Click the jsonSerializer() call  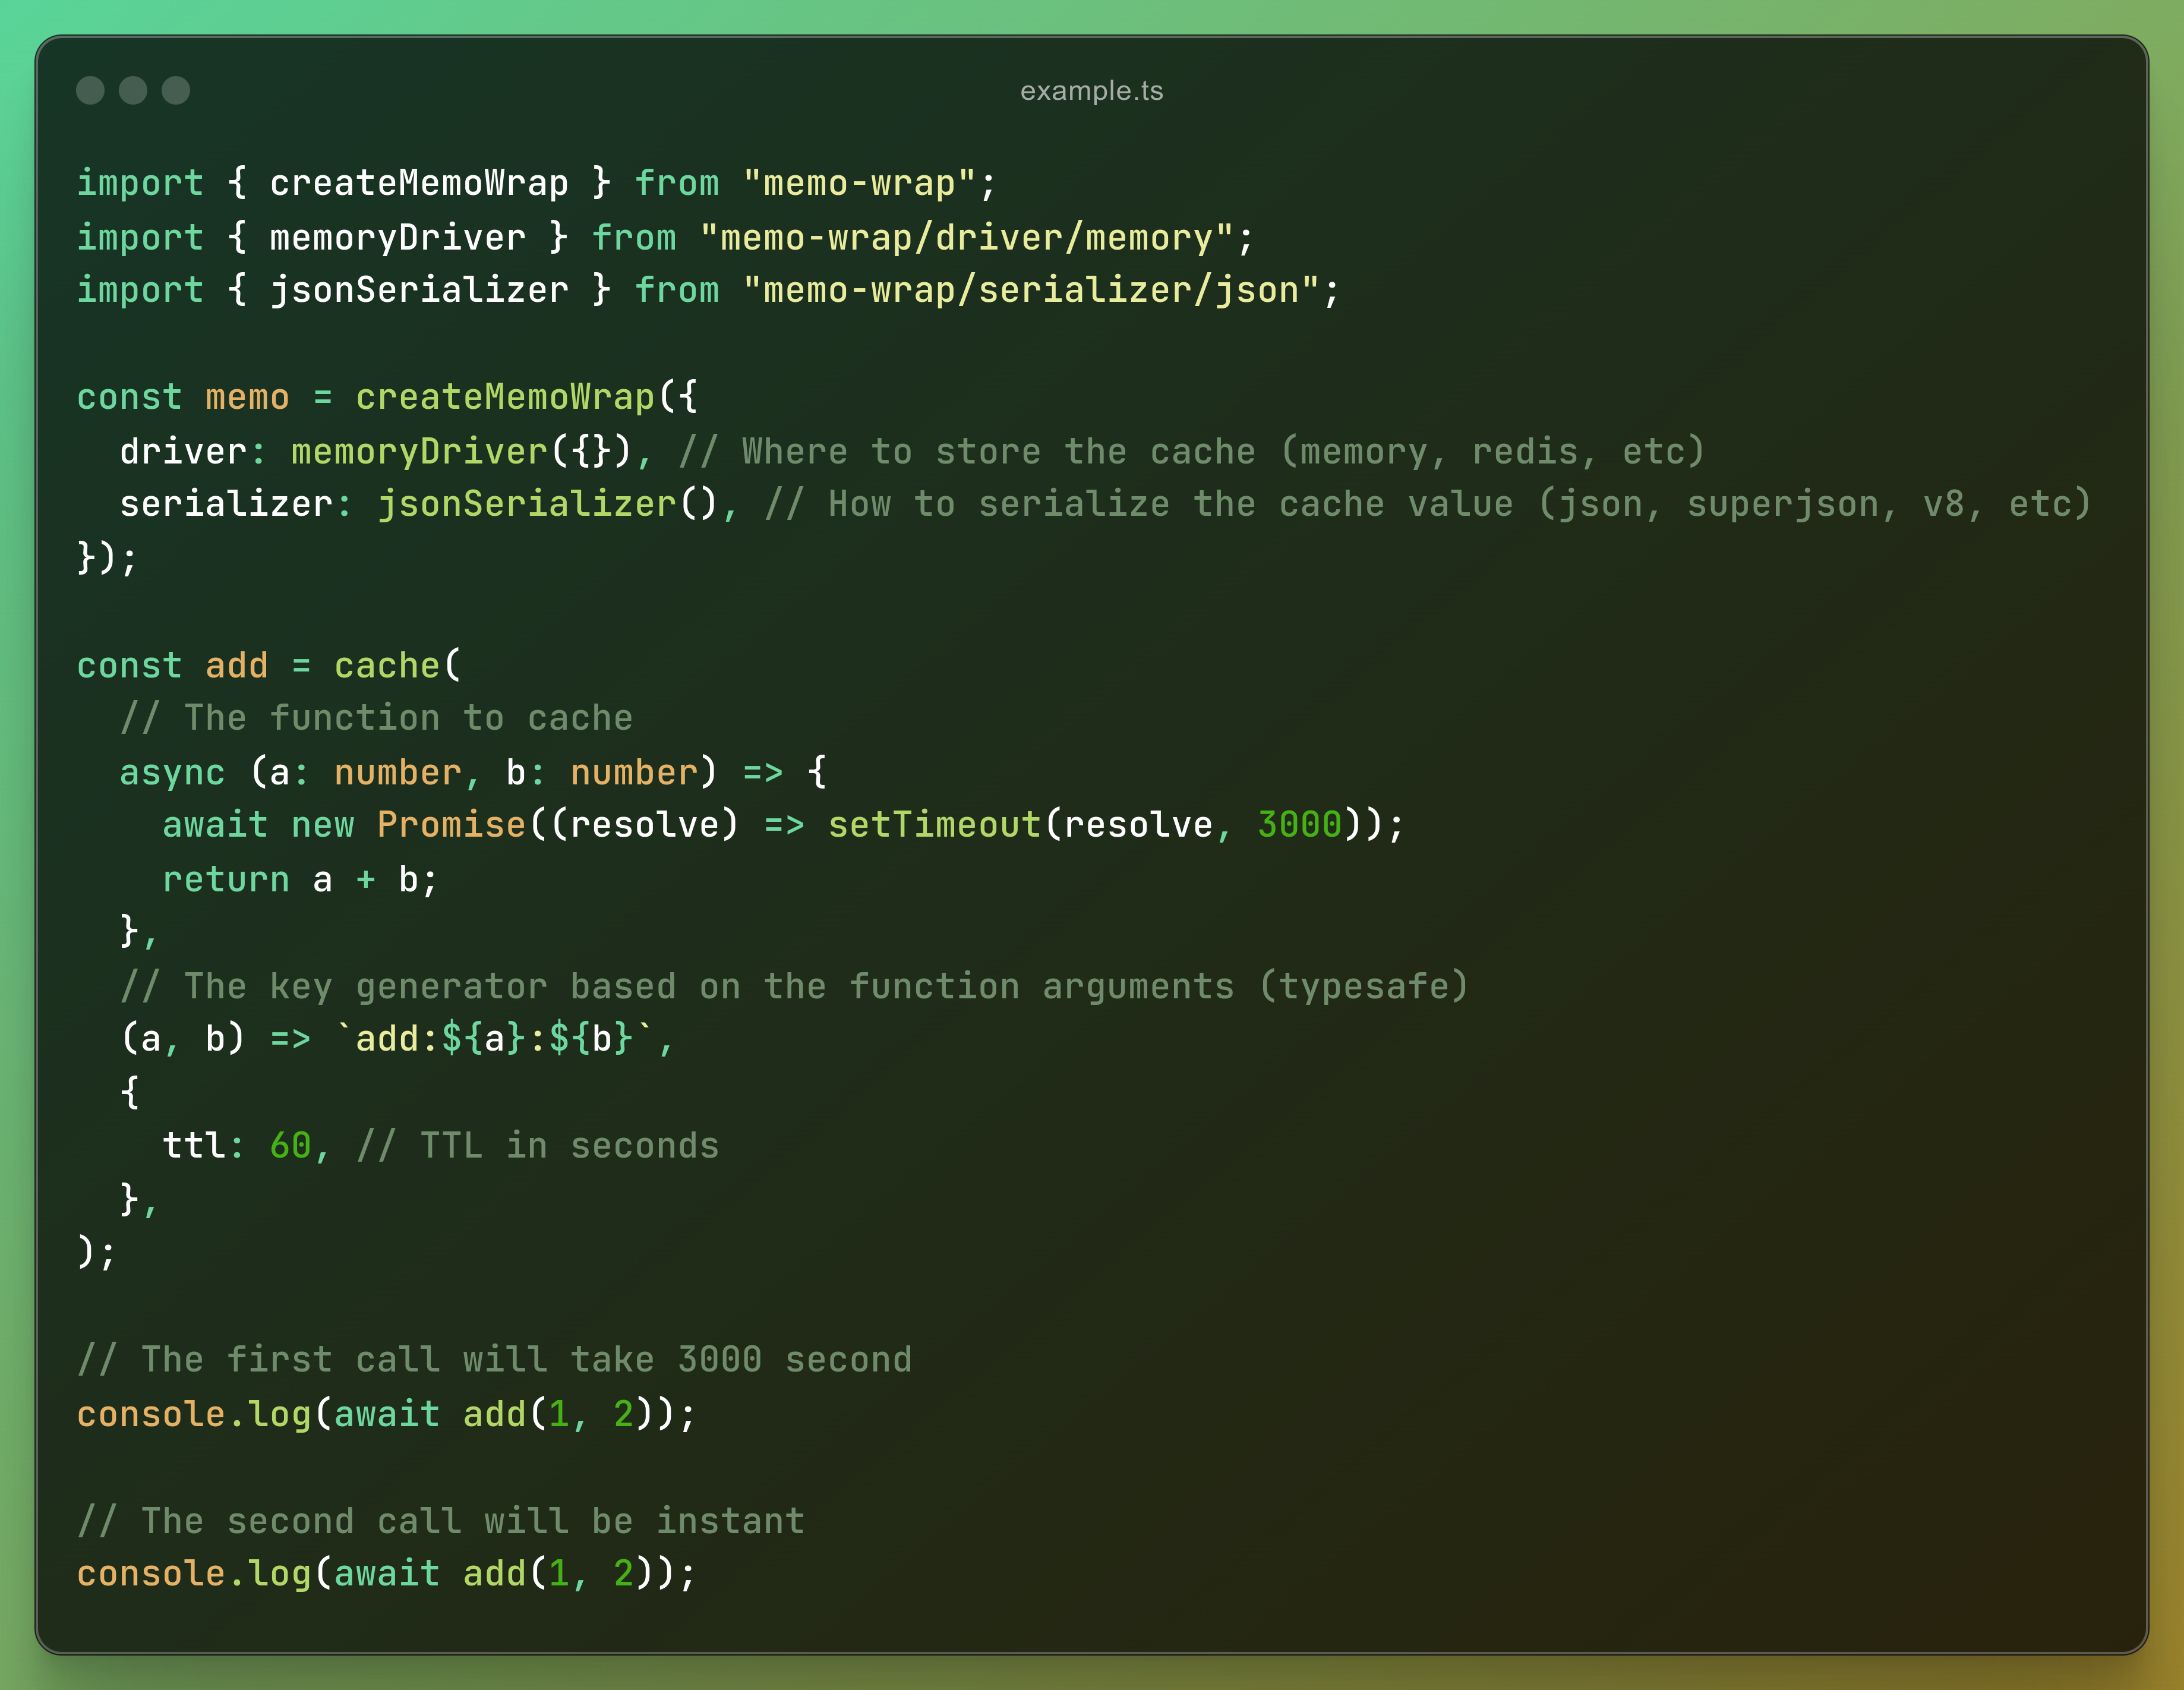pos(547,504)
